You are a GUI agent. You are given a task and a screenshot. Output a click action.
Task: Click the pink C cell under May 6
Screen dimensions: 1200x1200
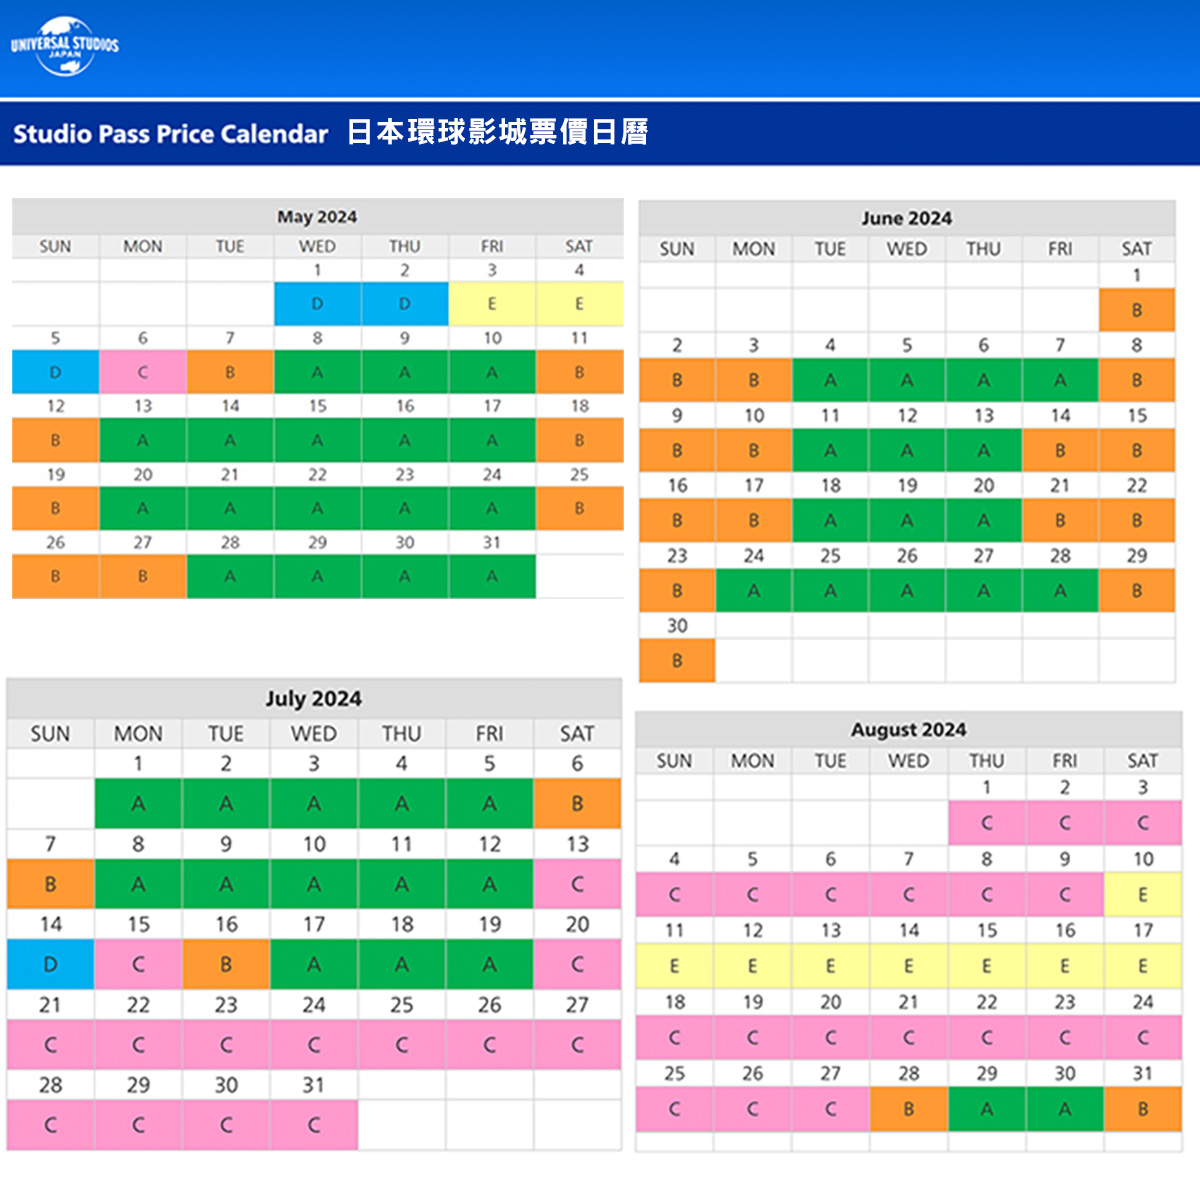pyautogui.click(x=143, y=372)
